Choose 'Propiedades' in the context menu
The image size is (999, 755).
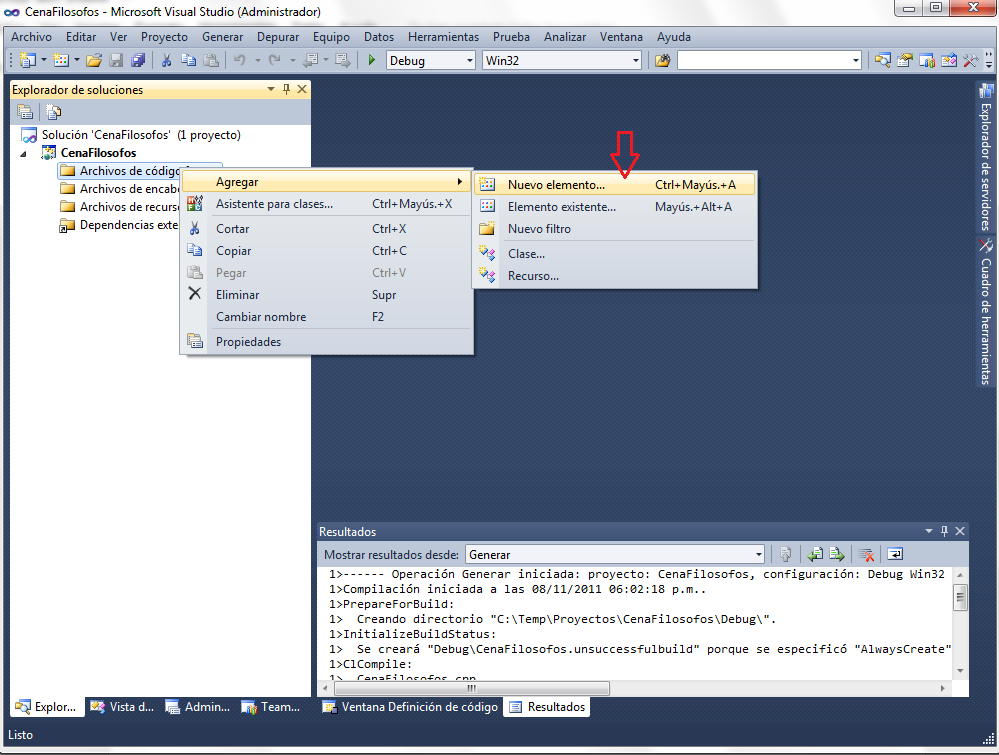[248, 342]
